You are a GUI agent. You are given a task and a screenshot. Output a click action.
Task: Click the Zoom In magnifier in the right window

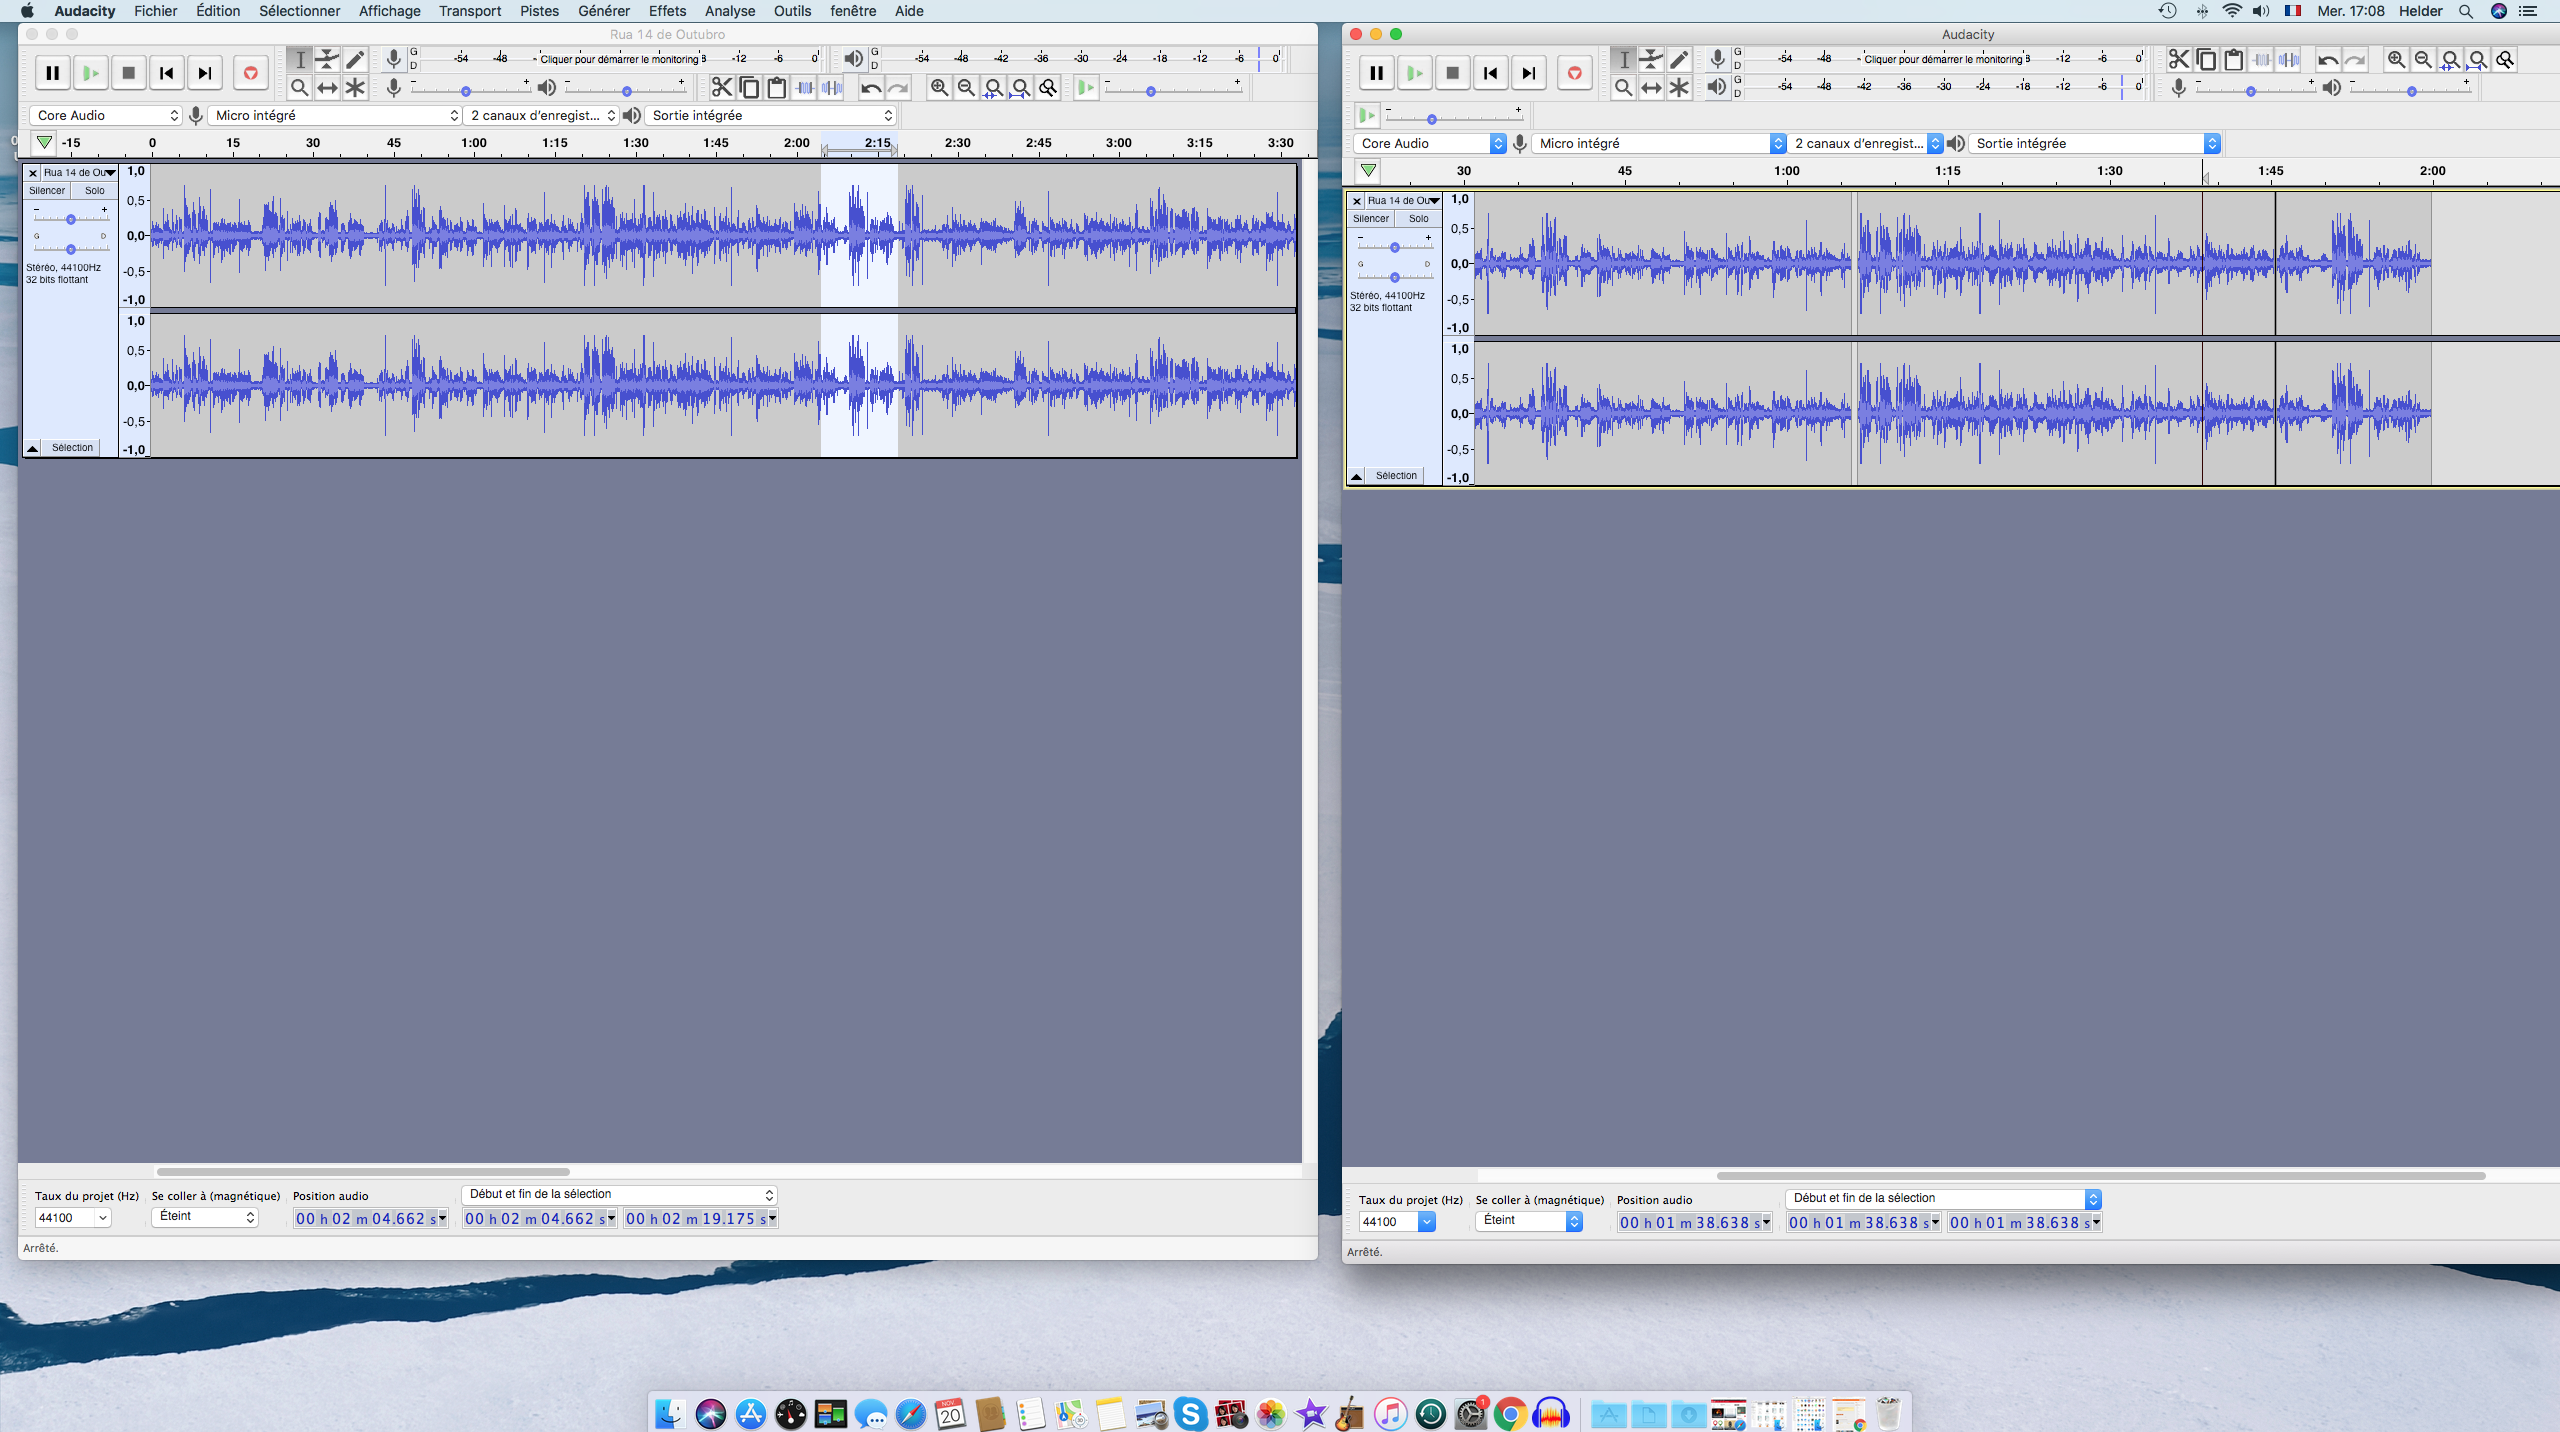click(x=2396, y=59)
